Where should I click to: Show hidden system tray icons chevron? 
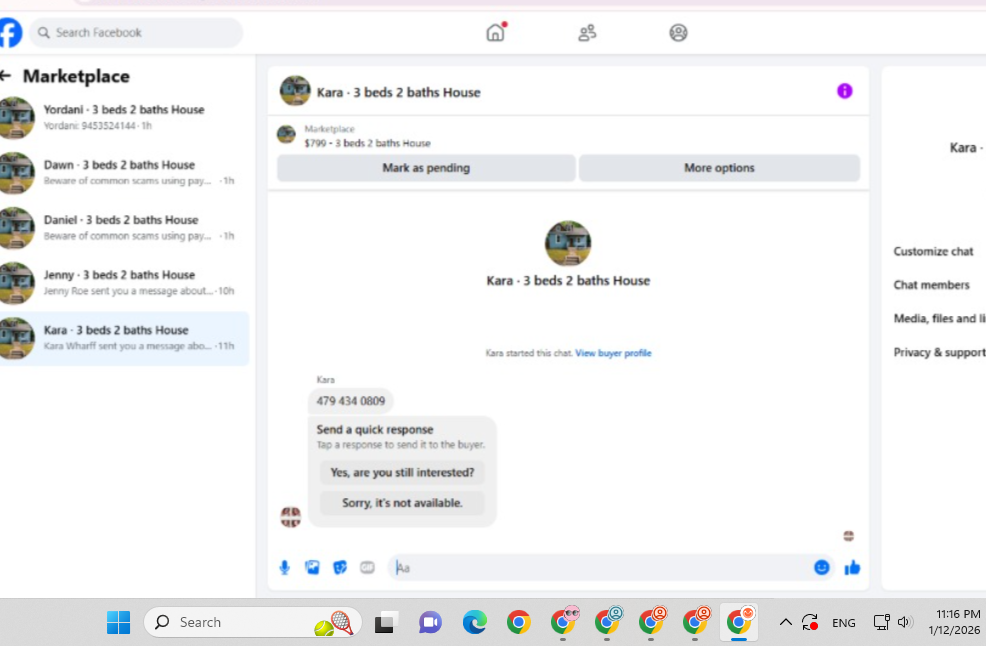[x=785, y=622]
